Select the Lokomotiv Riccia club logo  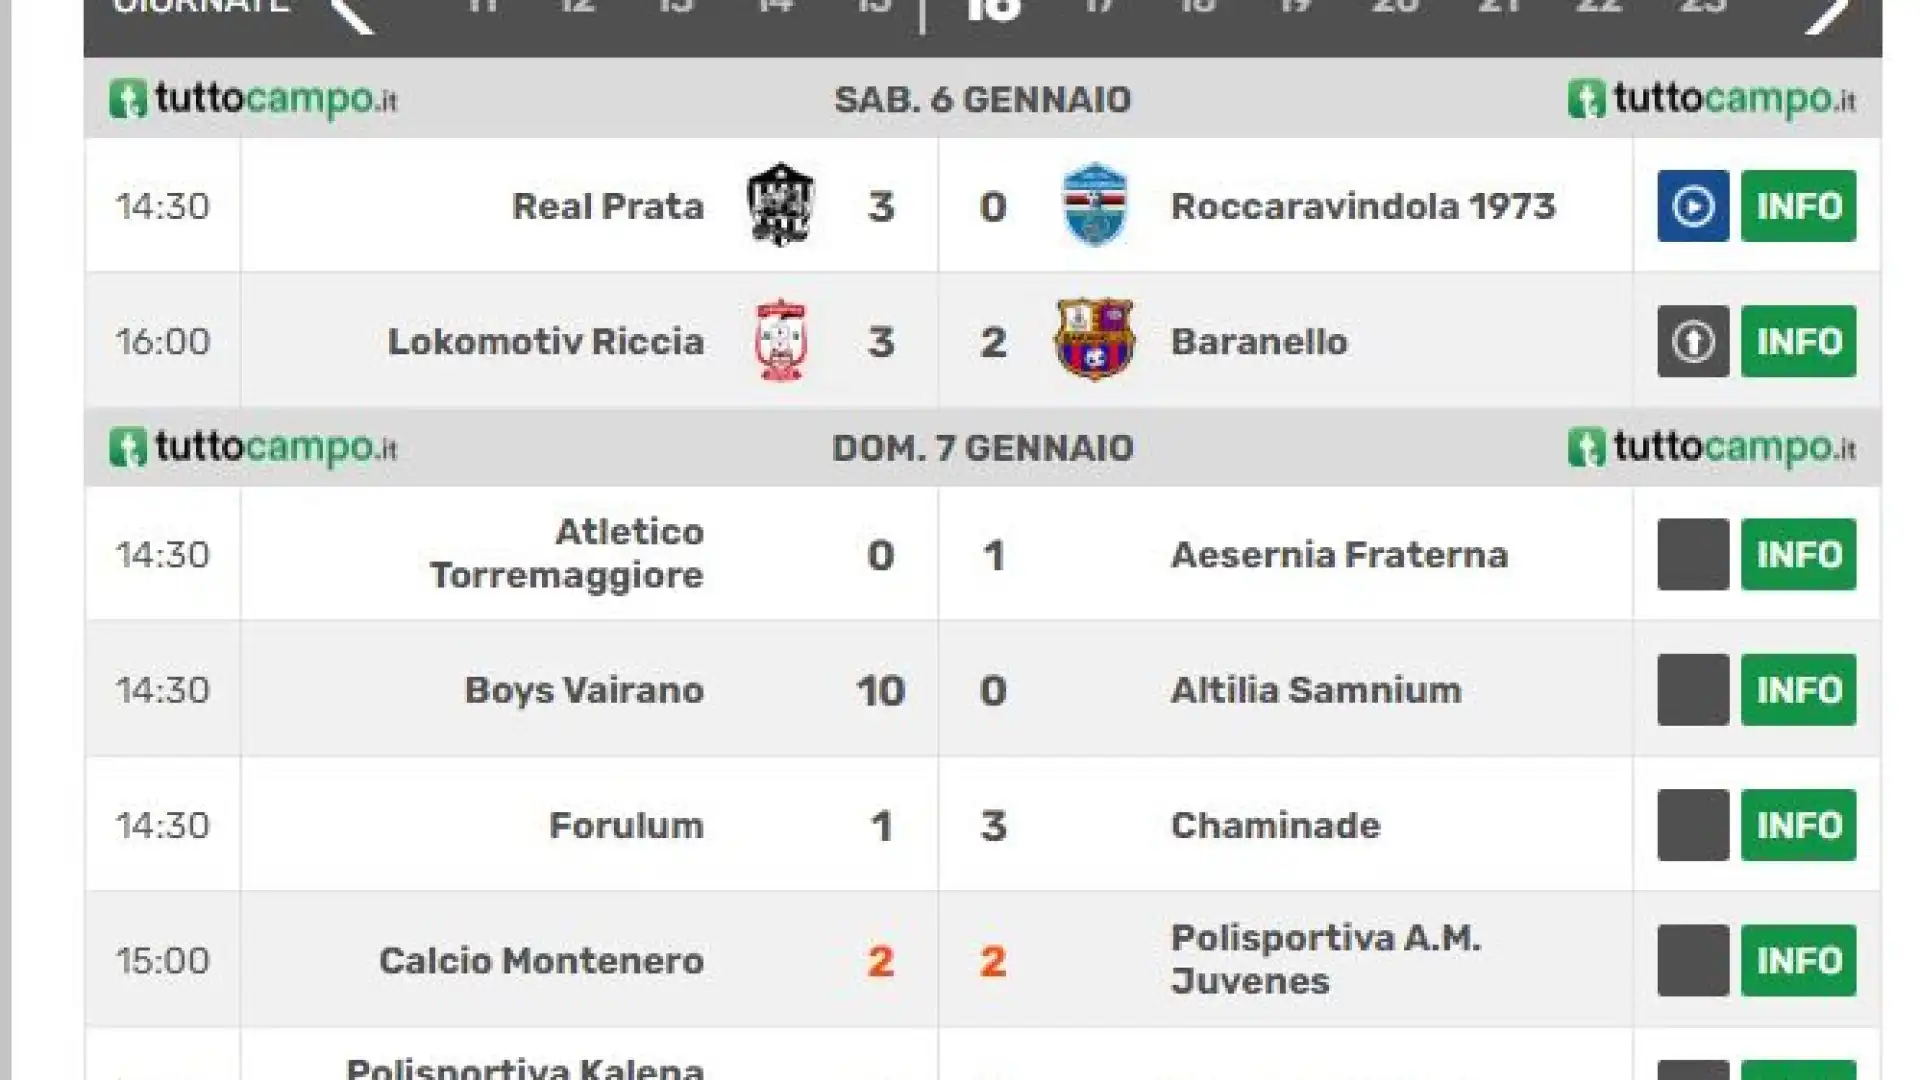click(781, 341)
